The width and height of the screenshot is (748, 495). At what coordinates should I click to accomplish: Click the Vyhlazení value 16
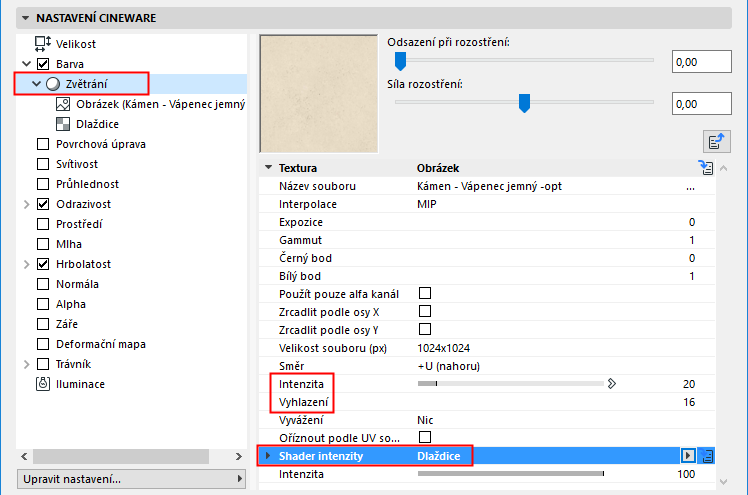[x=689, y=402]
